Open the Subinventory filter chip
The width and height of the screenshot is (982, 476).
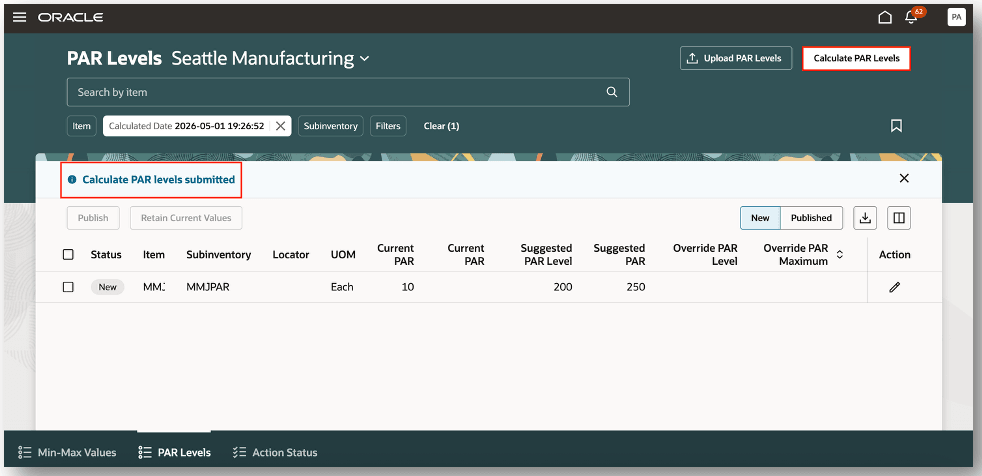tap(331, 126)
